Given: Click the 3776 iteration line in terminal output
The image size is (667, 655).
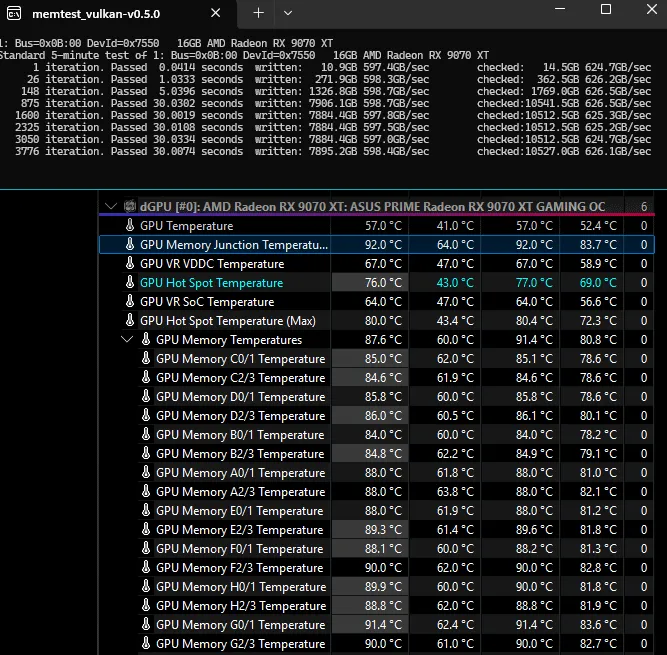Looking at the screenshot, I should pos(333,151).
